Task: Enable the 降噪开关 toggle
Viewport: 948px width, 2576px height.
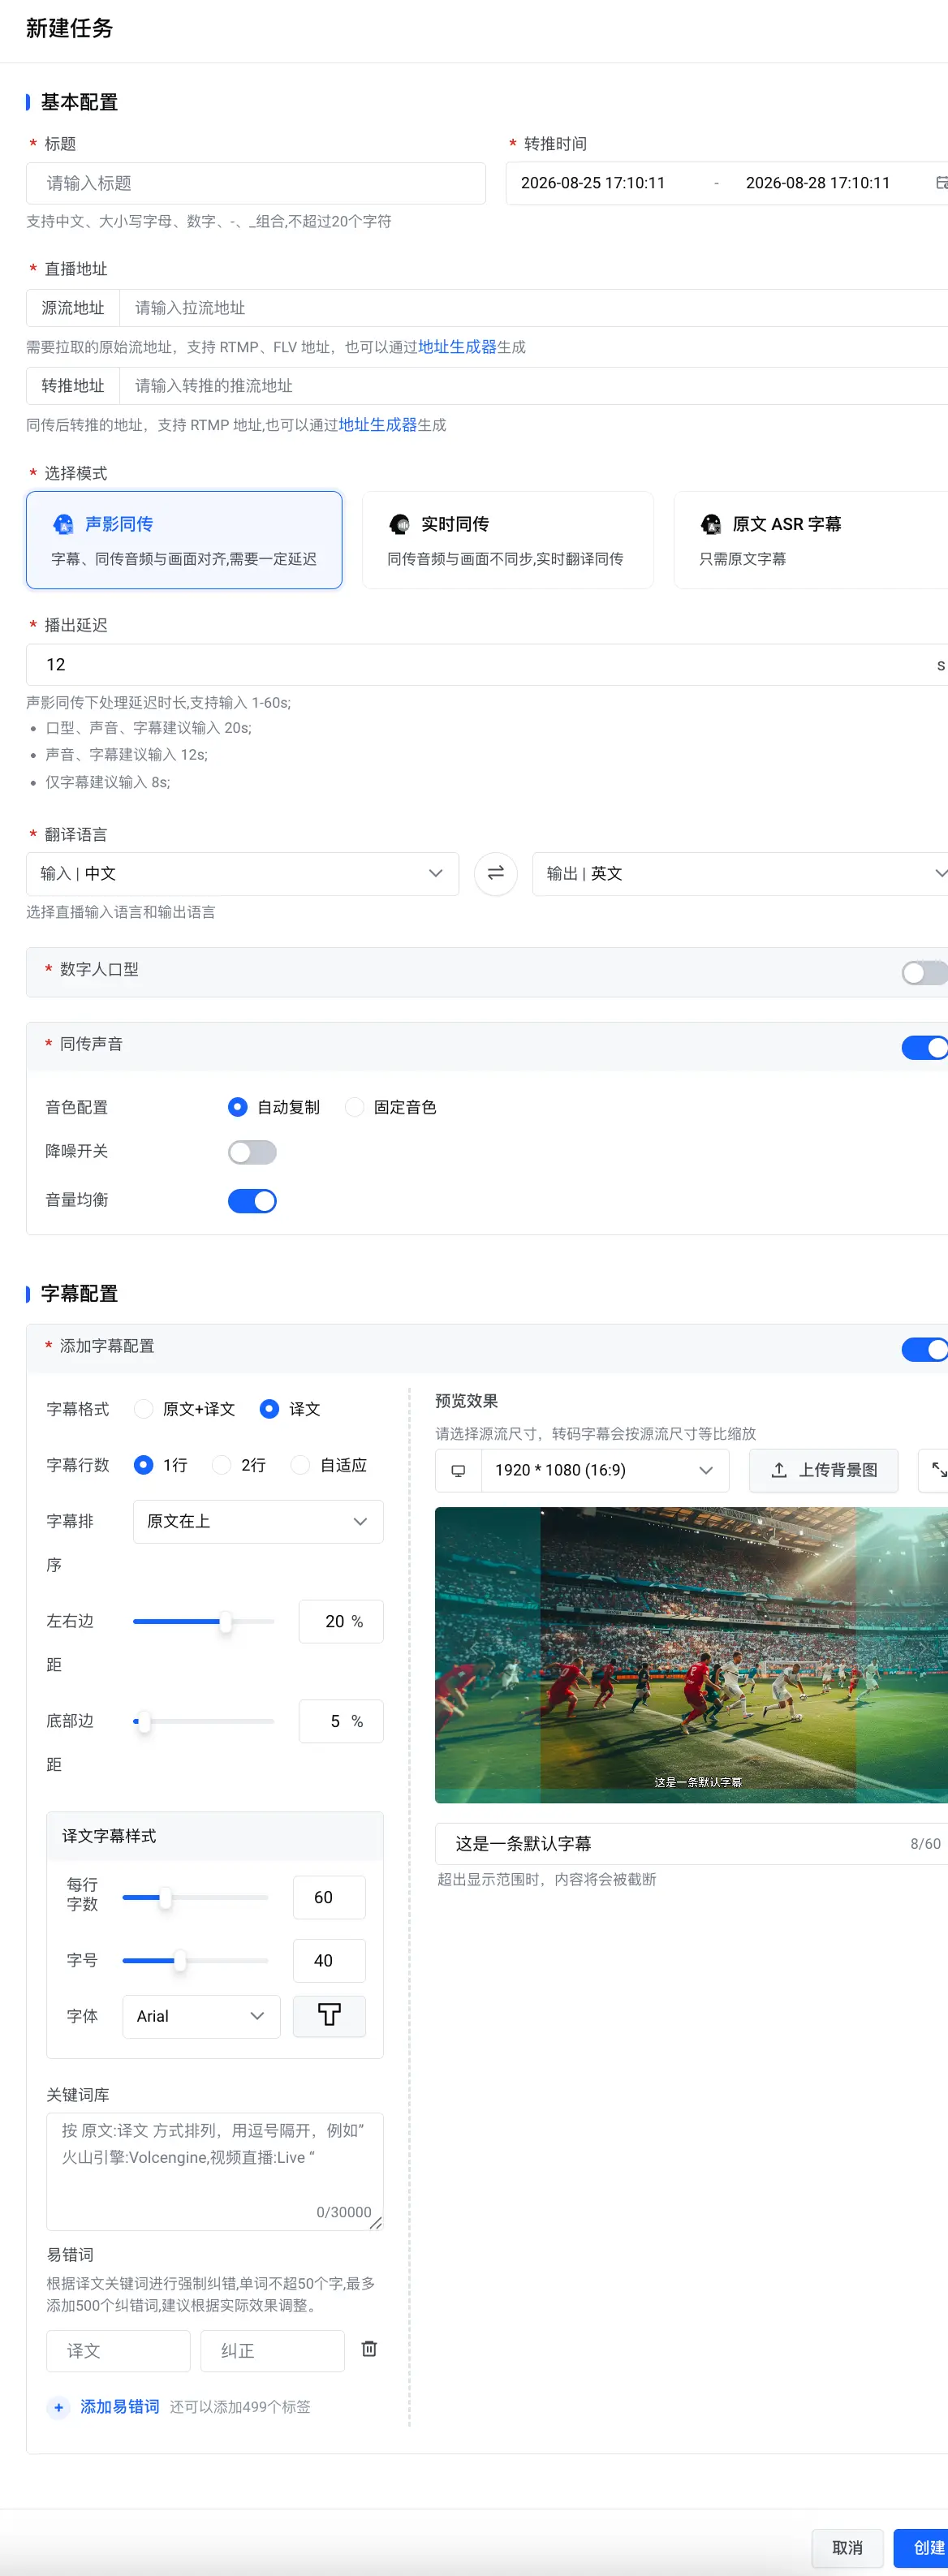Action: point(252,1152)
